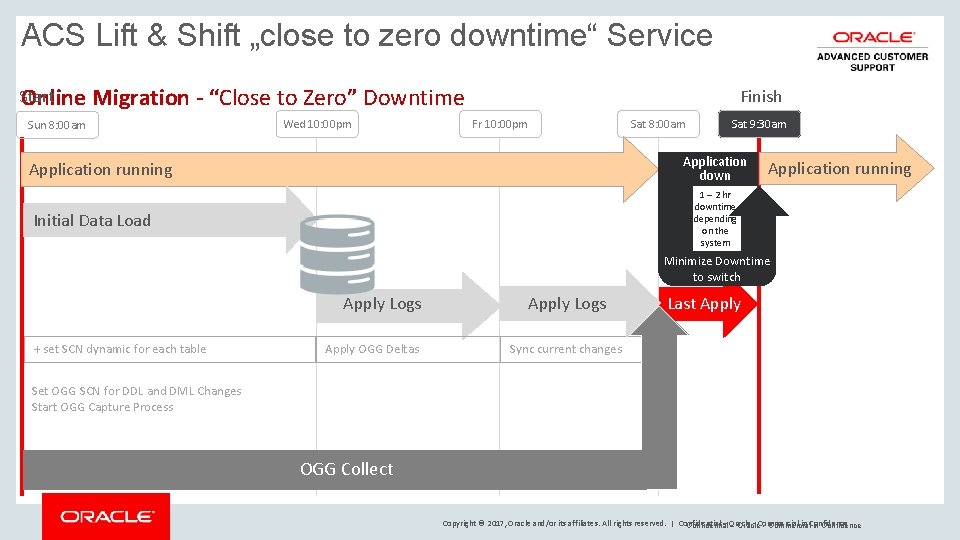
Task: Click the 'Initial Data Load' arrow
Action: (168, 220)
